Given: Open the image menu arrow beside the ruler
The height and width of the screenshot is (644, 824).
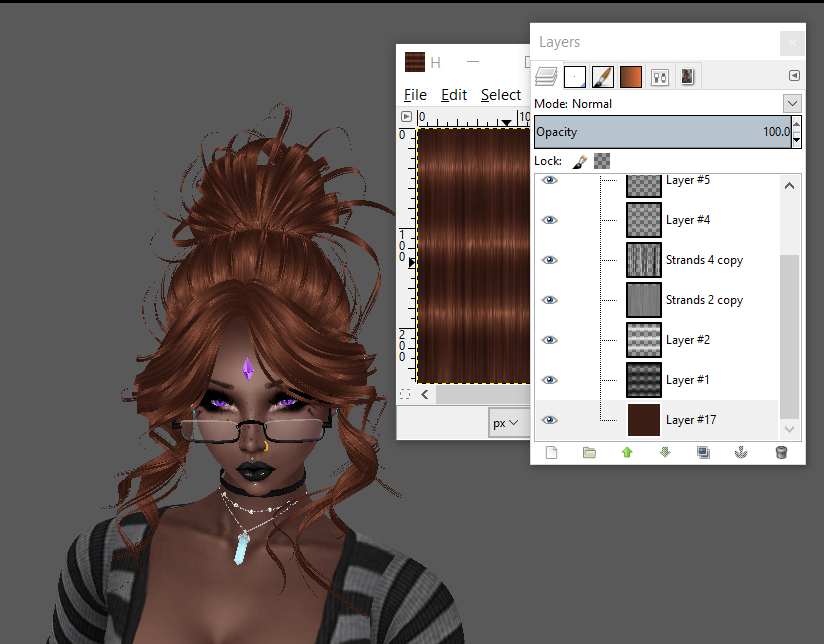Looking at the screenshot, I should coord(406,116).
